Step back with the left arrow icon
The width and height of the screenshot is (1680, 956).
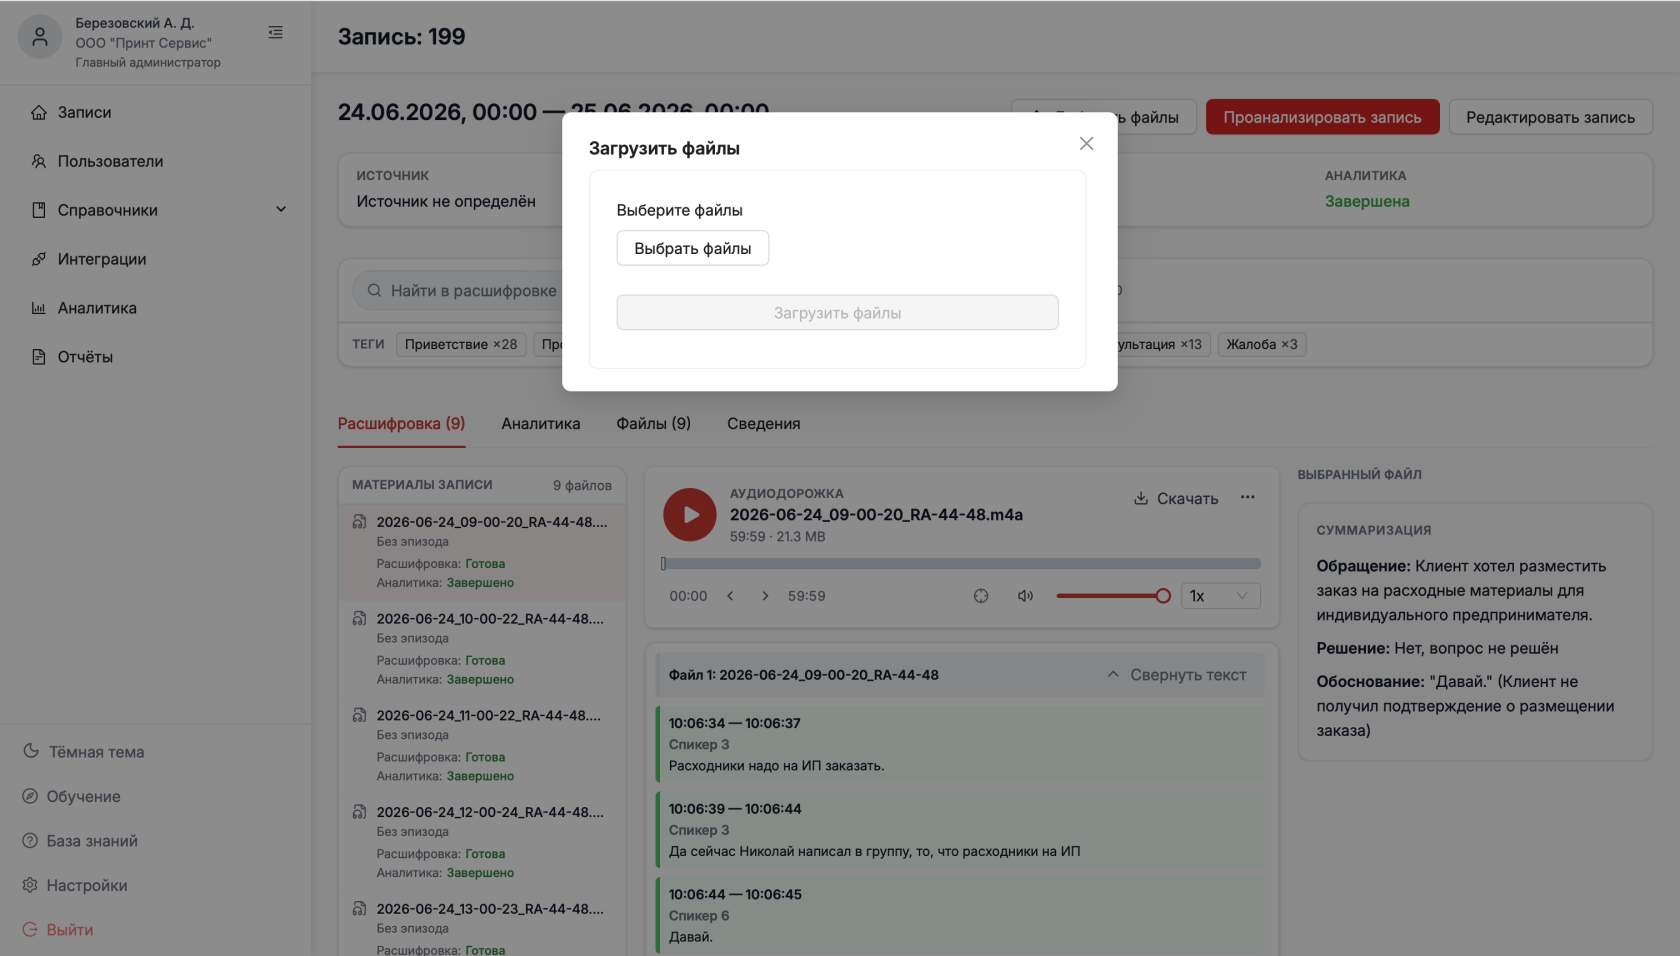(730, 596)
